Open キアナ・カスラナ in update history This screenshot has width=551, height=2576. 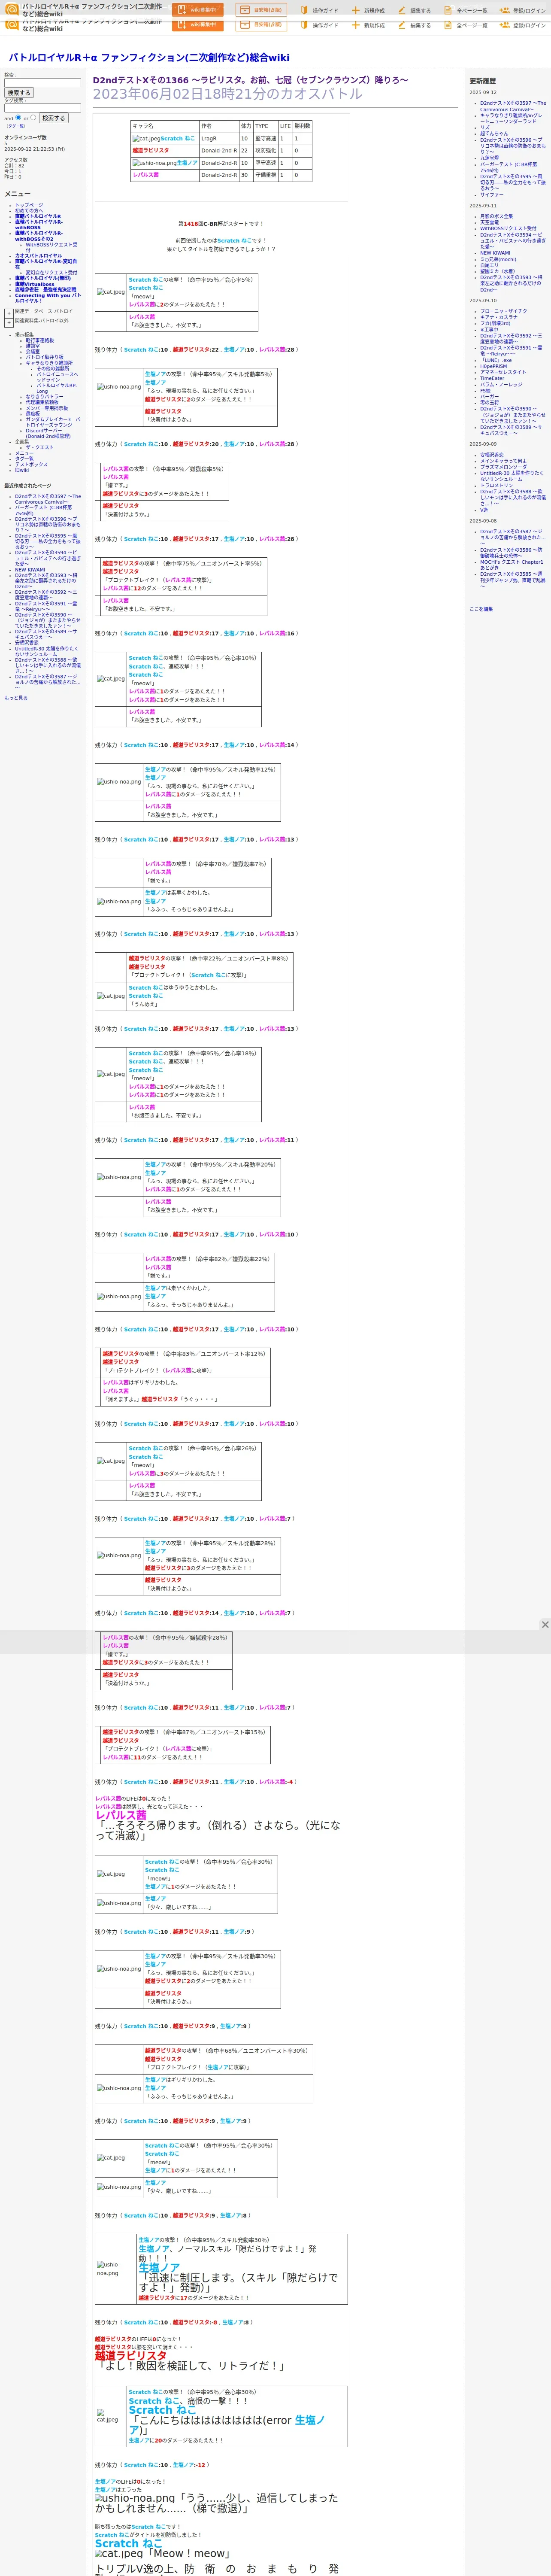(499, 317)
